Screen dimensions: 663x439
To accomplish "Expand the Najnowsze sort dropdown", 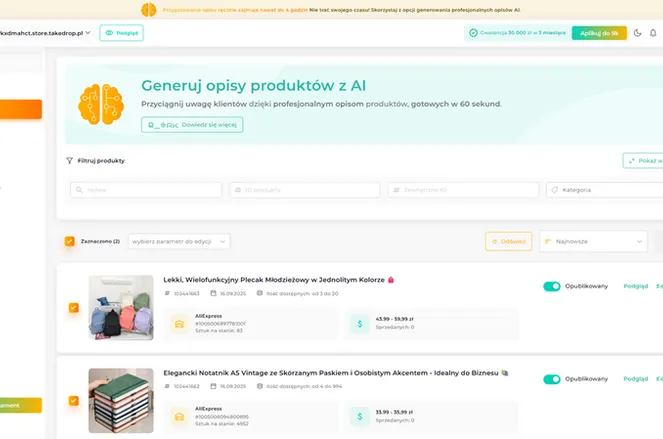I will click(593, 241).
